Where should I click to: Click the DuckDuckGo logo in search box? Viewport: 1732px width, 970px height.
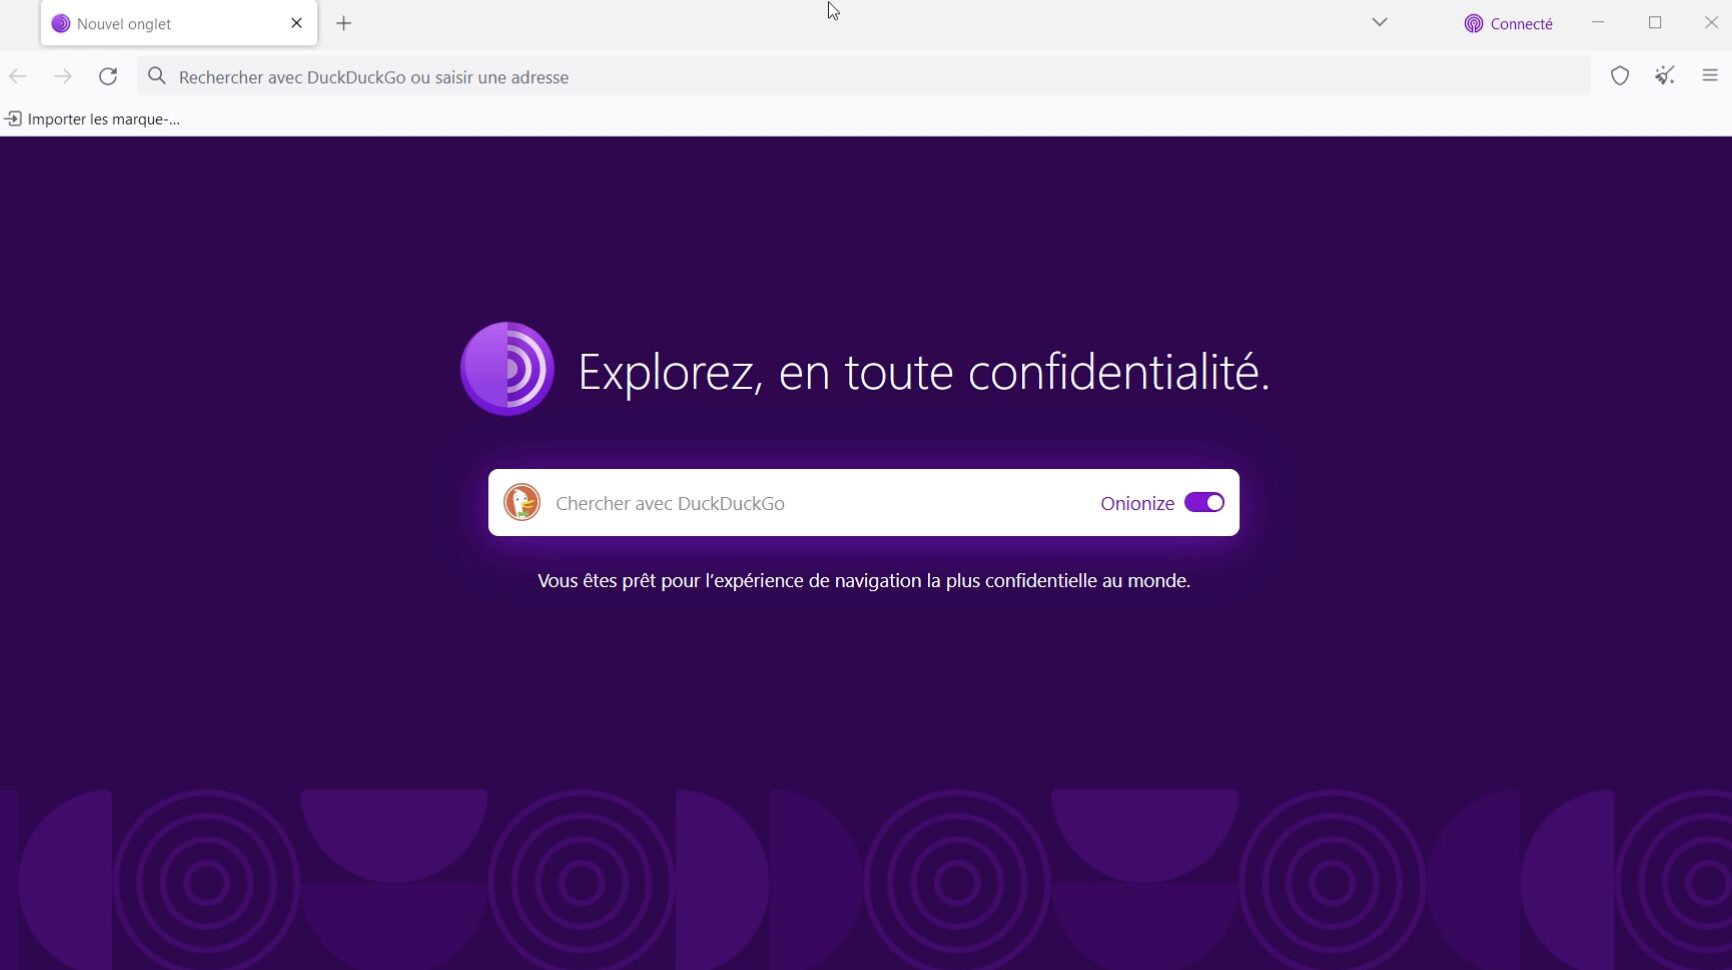522,502
